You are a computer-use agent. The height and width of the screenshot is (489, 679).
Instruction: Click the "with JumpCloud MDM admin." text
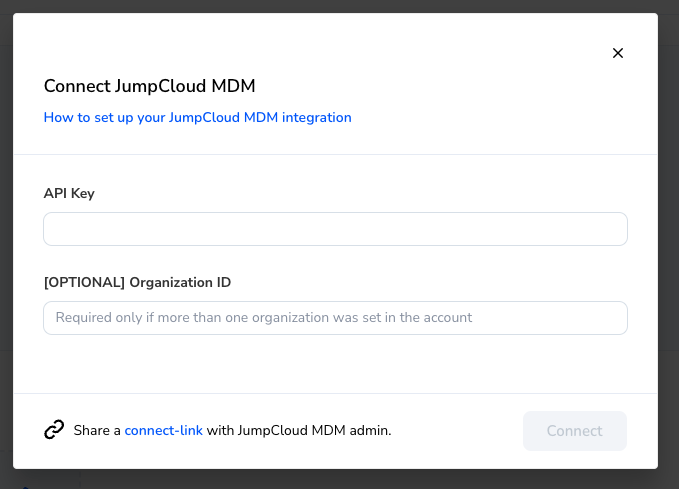[299, 431]
